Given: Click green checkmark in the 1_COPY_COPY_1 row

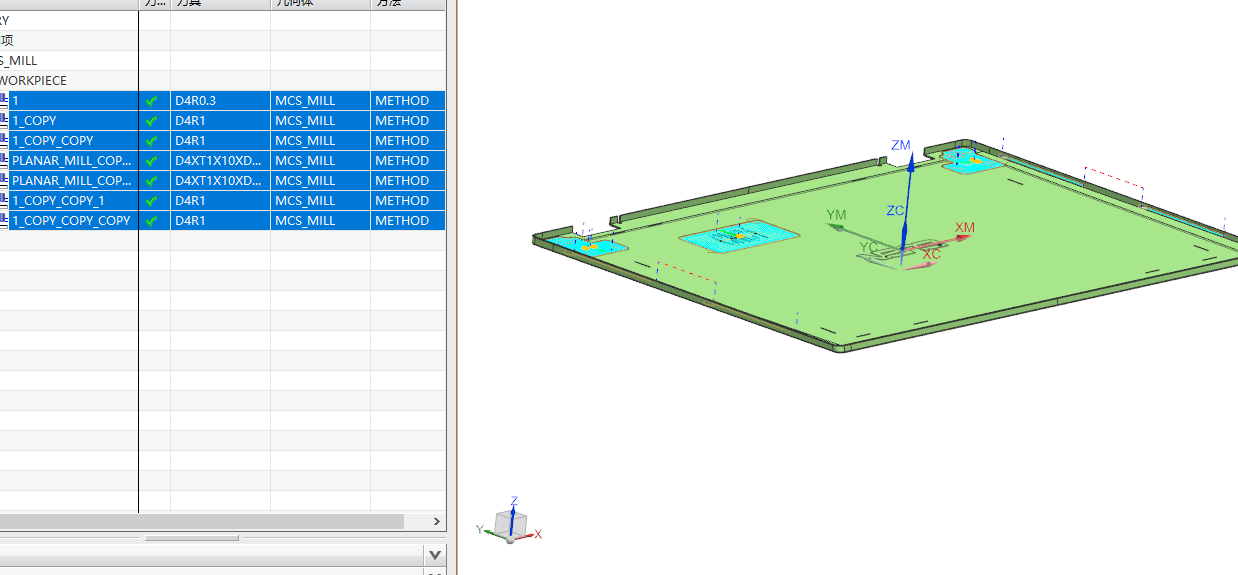Looking at the screenshot, I should 151,201.
